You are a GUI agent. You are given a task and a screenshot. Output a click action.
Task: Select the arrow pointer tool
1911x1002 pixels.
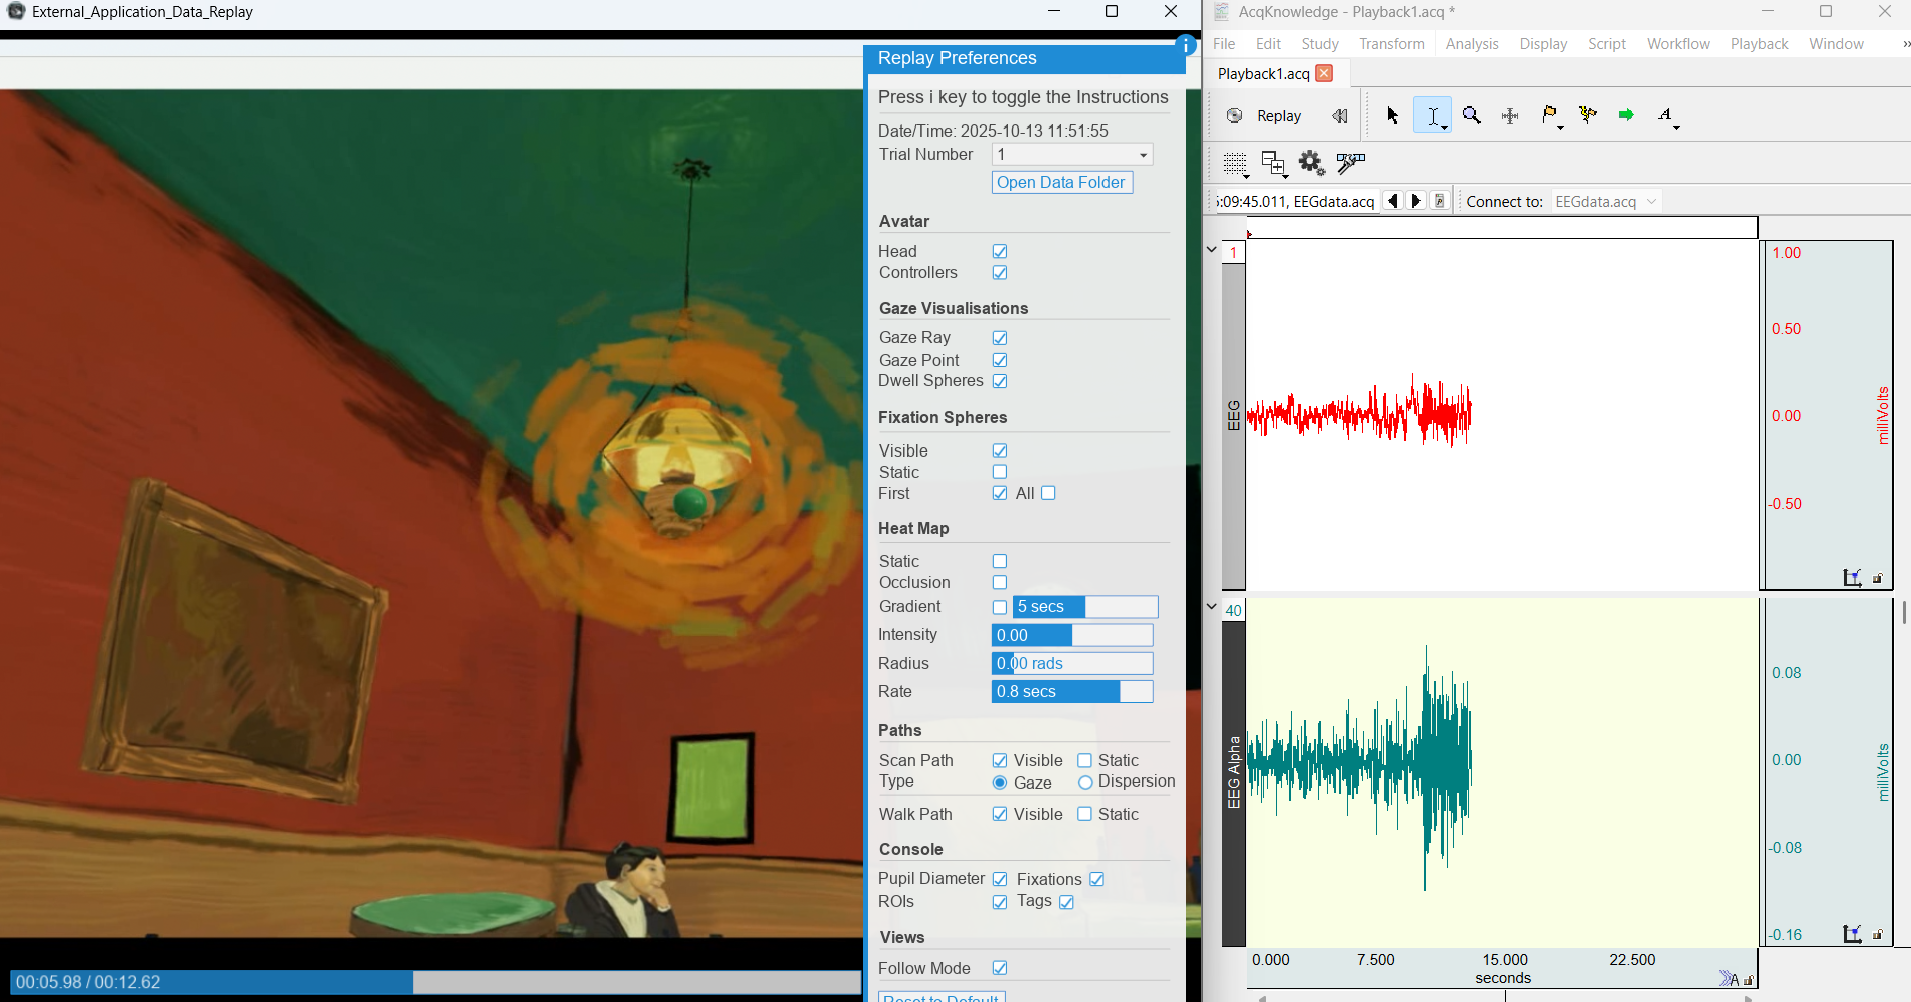click(1392, 116)
